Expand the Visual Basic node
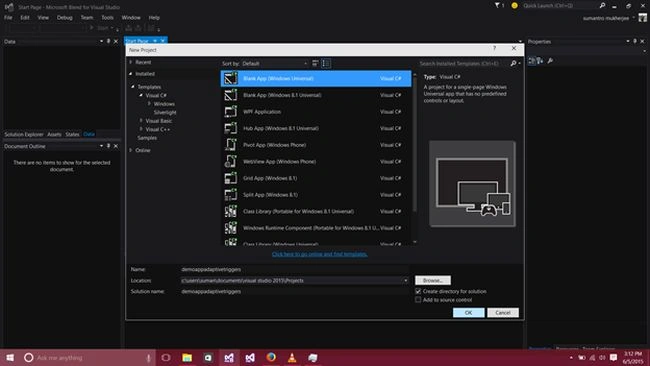The image size is (650, 366). click(141, 121)
